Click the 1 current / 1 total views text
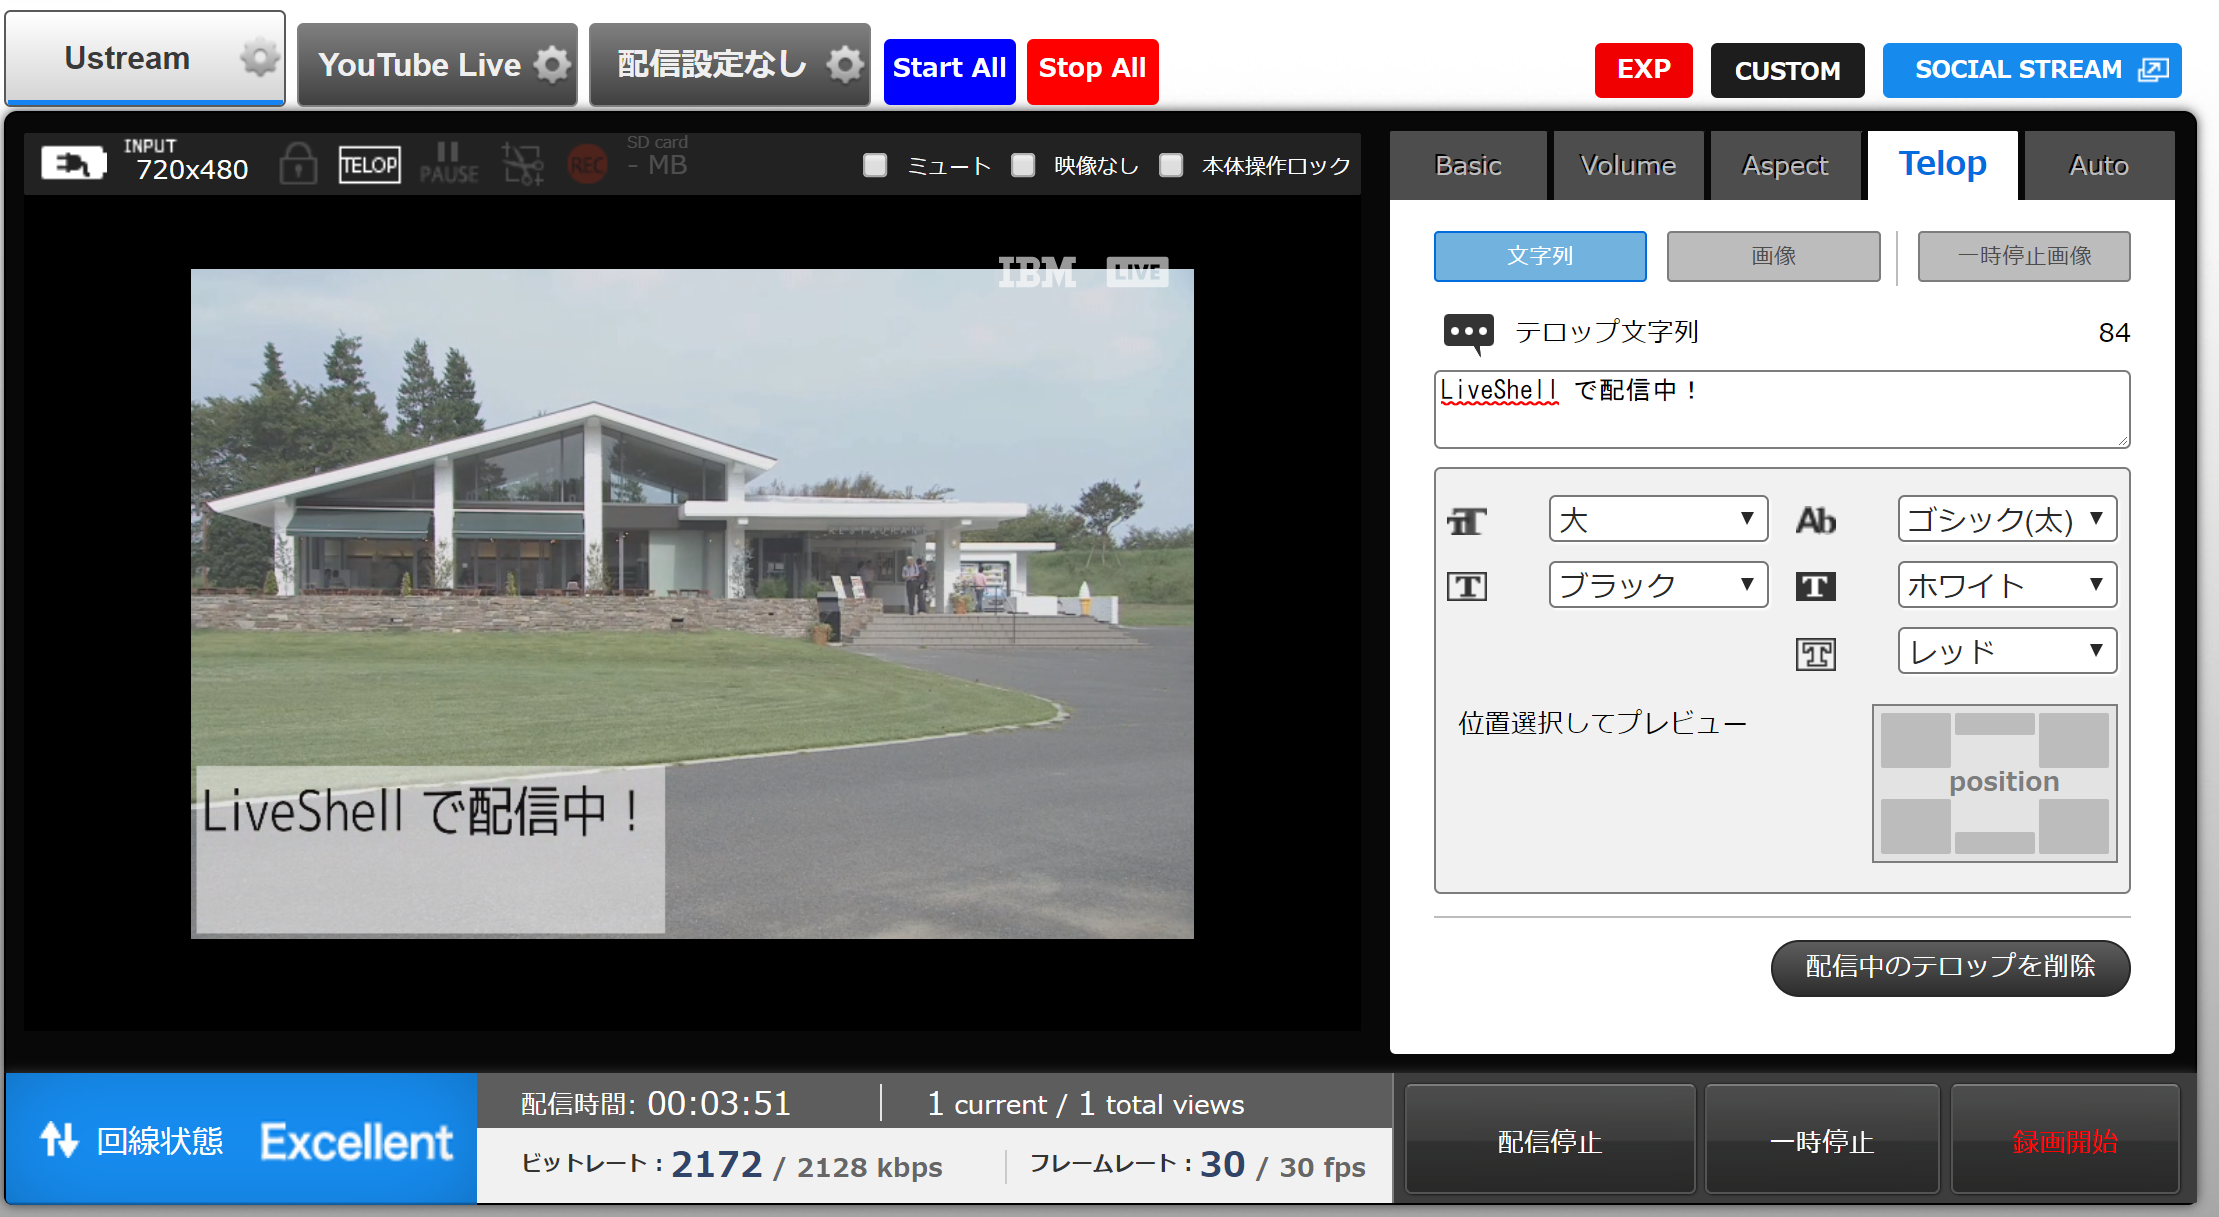The image size is (2219, 1217). 1085,1104
